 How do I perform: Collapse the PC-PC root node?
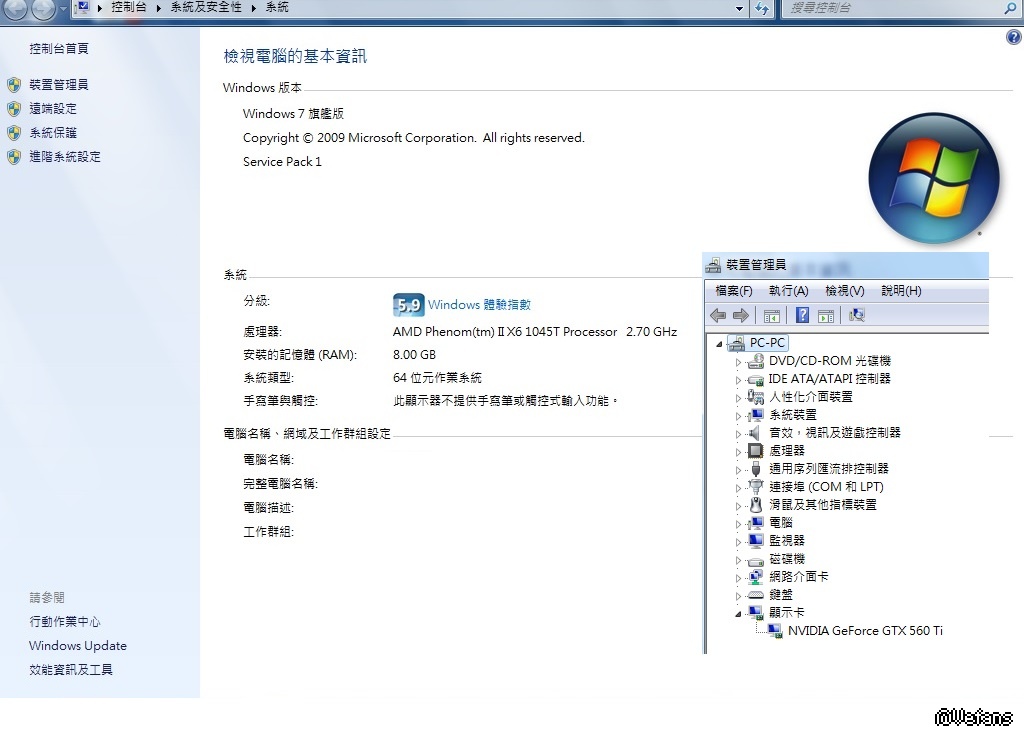720,344
